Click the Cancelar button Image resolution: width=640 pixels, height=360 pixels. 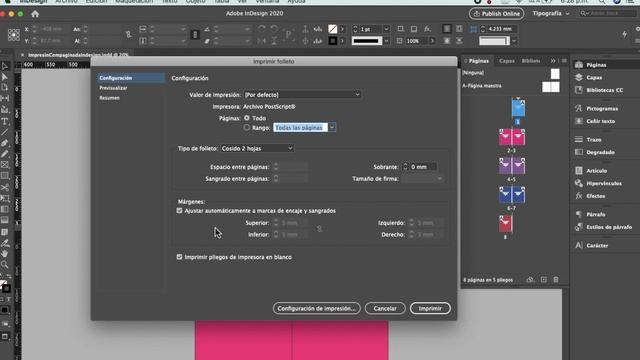pyautogui.click(x=385, y=309)
